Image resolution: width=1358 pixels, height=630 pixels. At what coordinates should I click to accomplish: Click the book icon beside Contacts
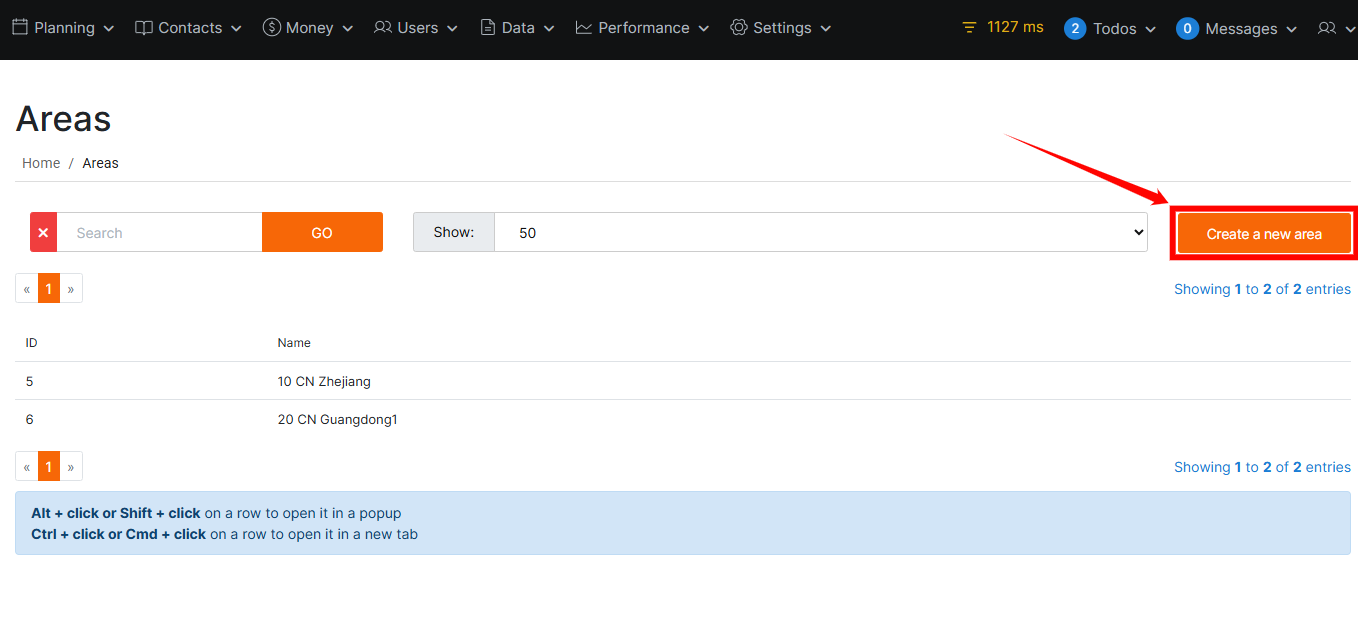(x=144, y=28)
